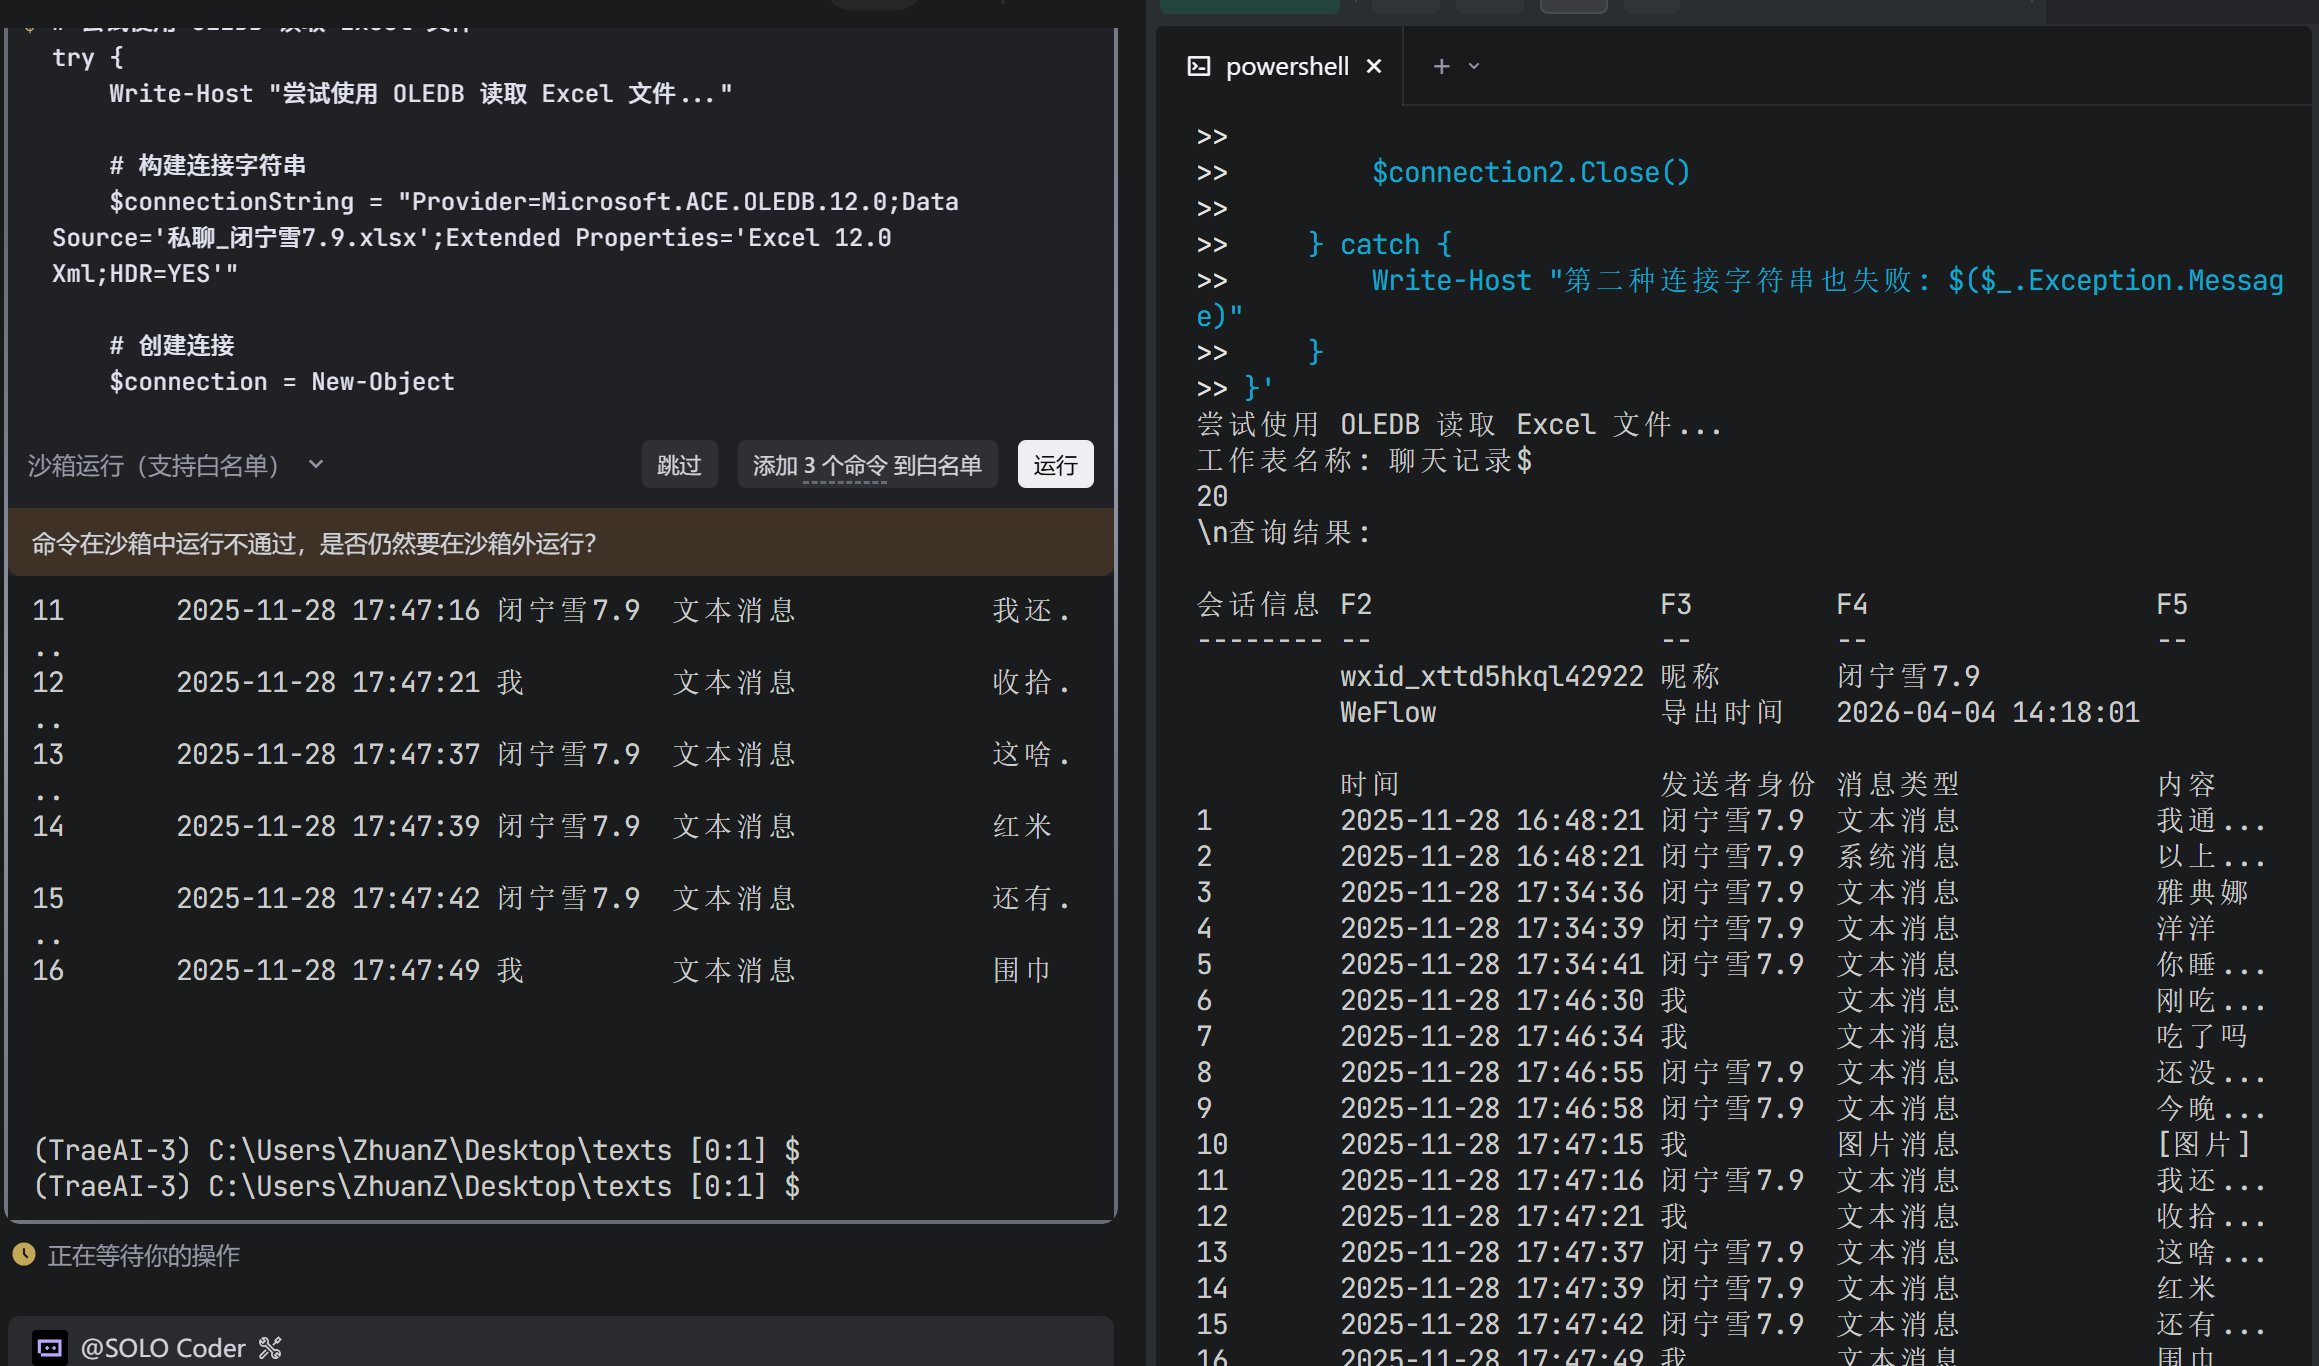Image resolution: width=2319 pixels, height=1366 pixels.
Task: Click the tools icon beside SOLO Coder
Action: [270, 1347]
